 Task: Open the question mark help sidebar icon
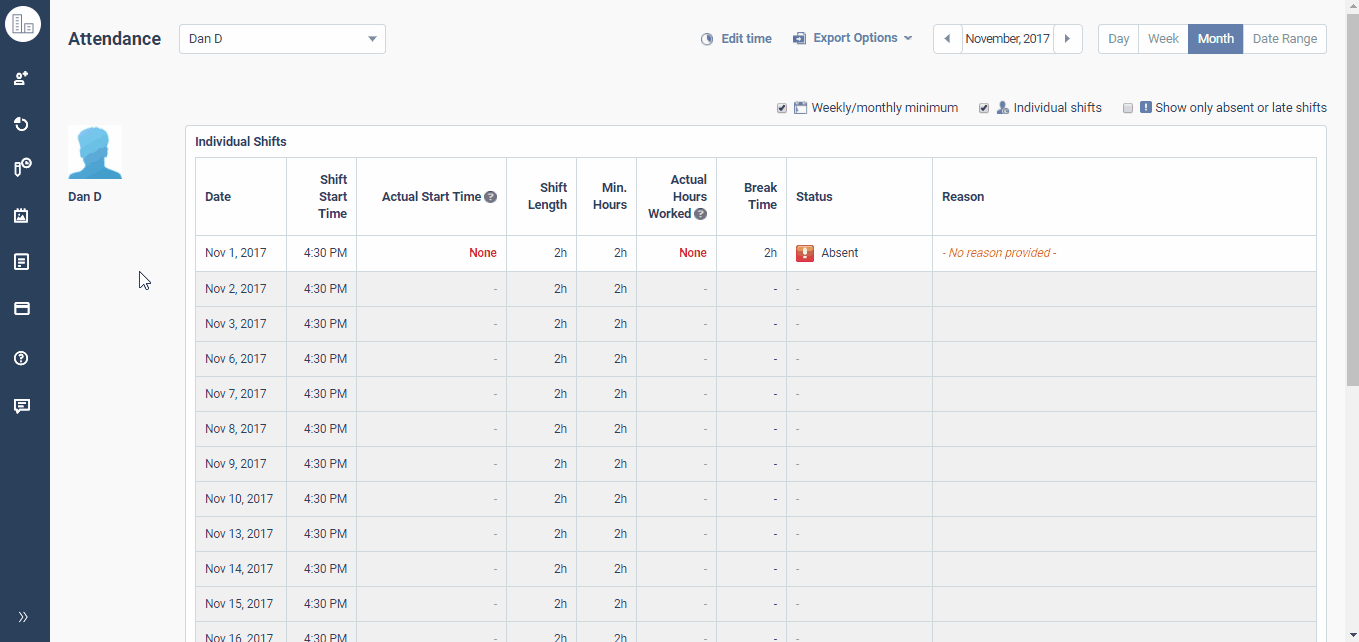[21, 358]
